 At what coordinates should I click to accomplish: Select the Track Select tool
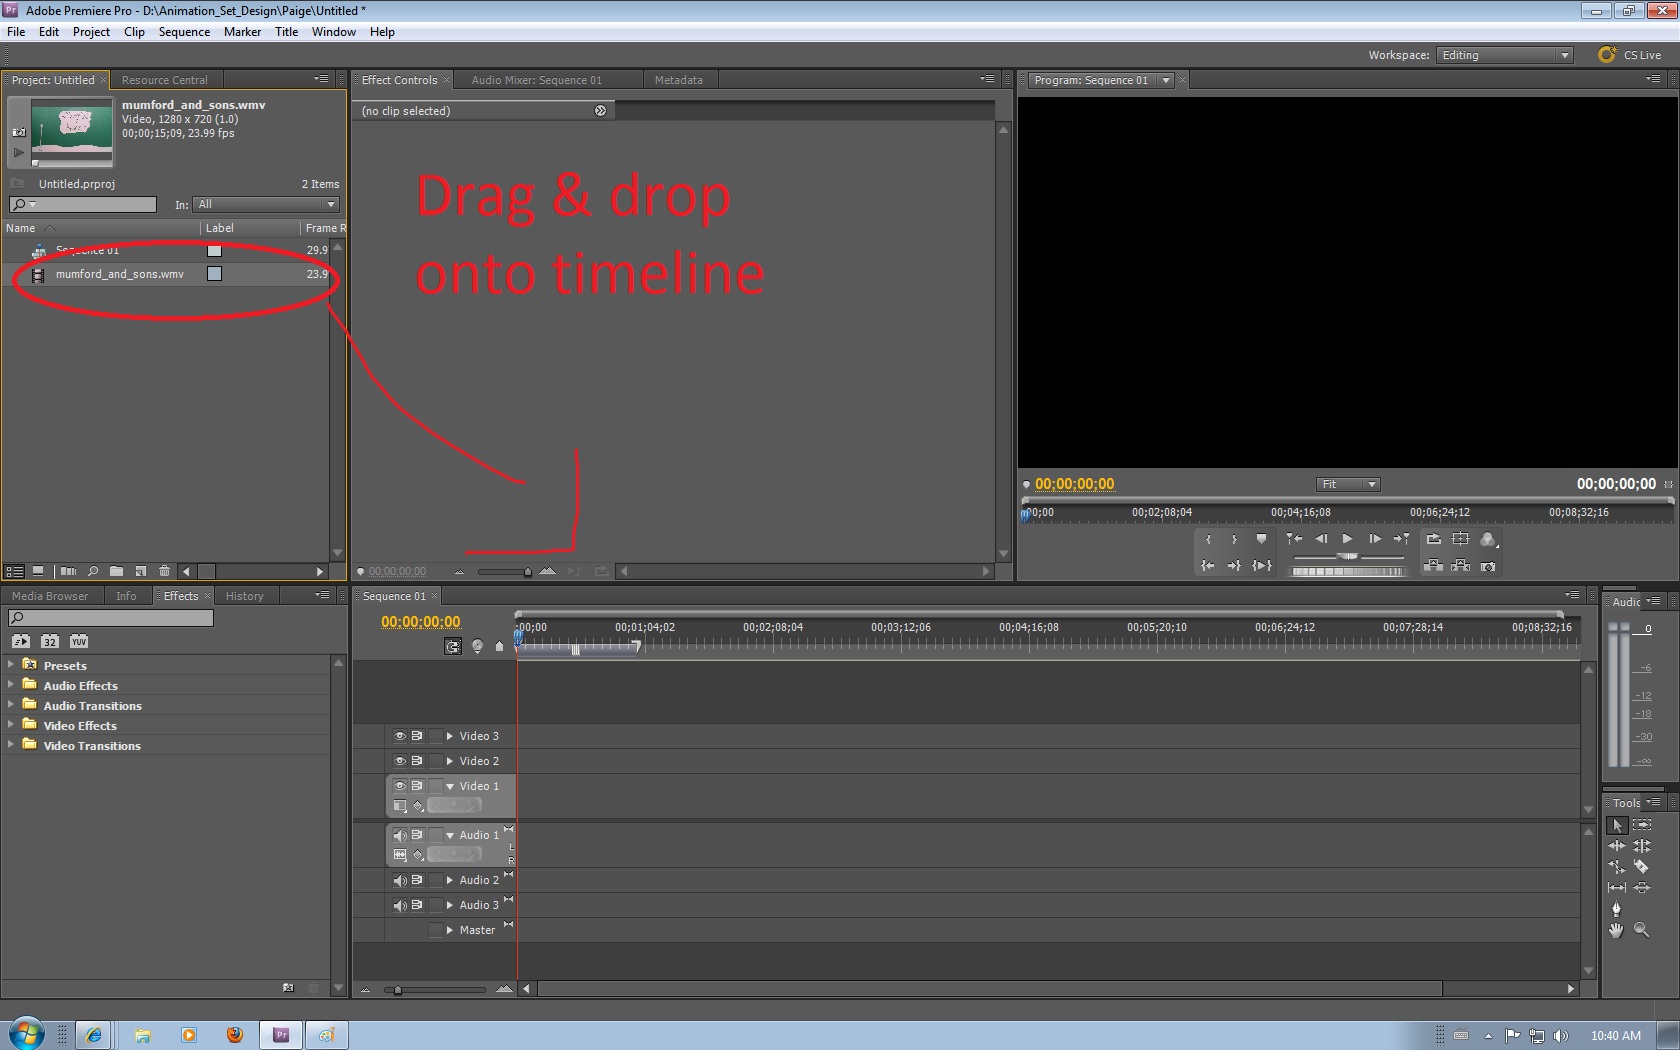click(x=1642, y=825)
